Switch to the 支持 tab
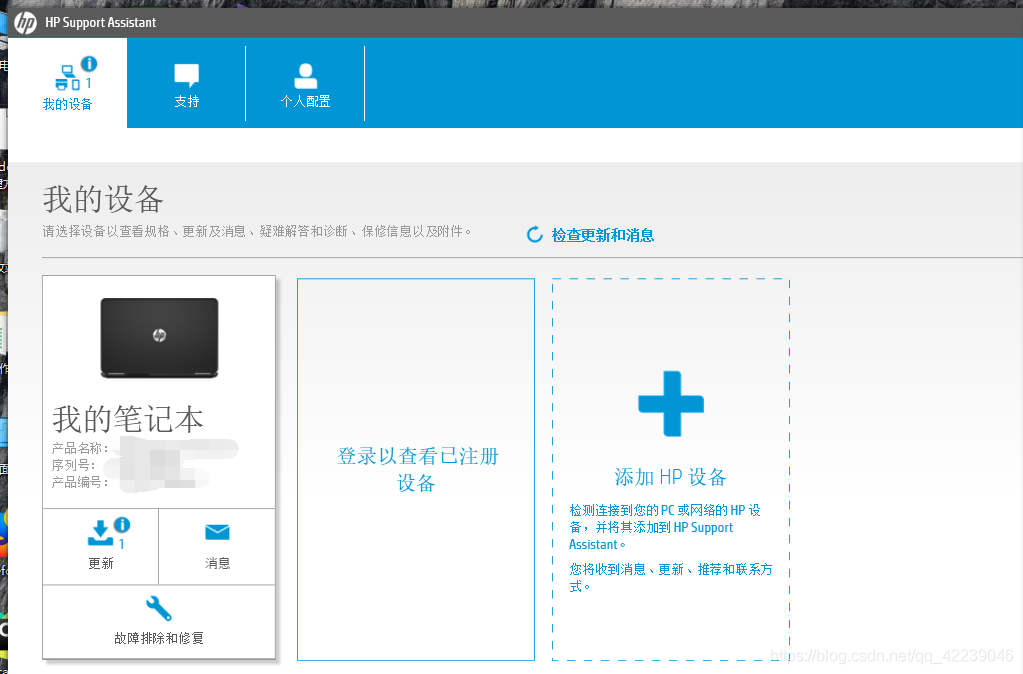 pos(187,83)
